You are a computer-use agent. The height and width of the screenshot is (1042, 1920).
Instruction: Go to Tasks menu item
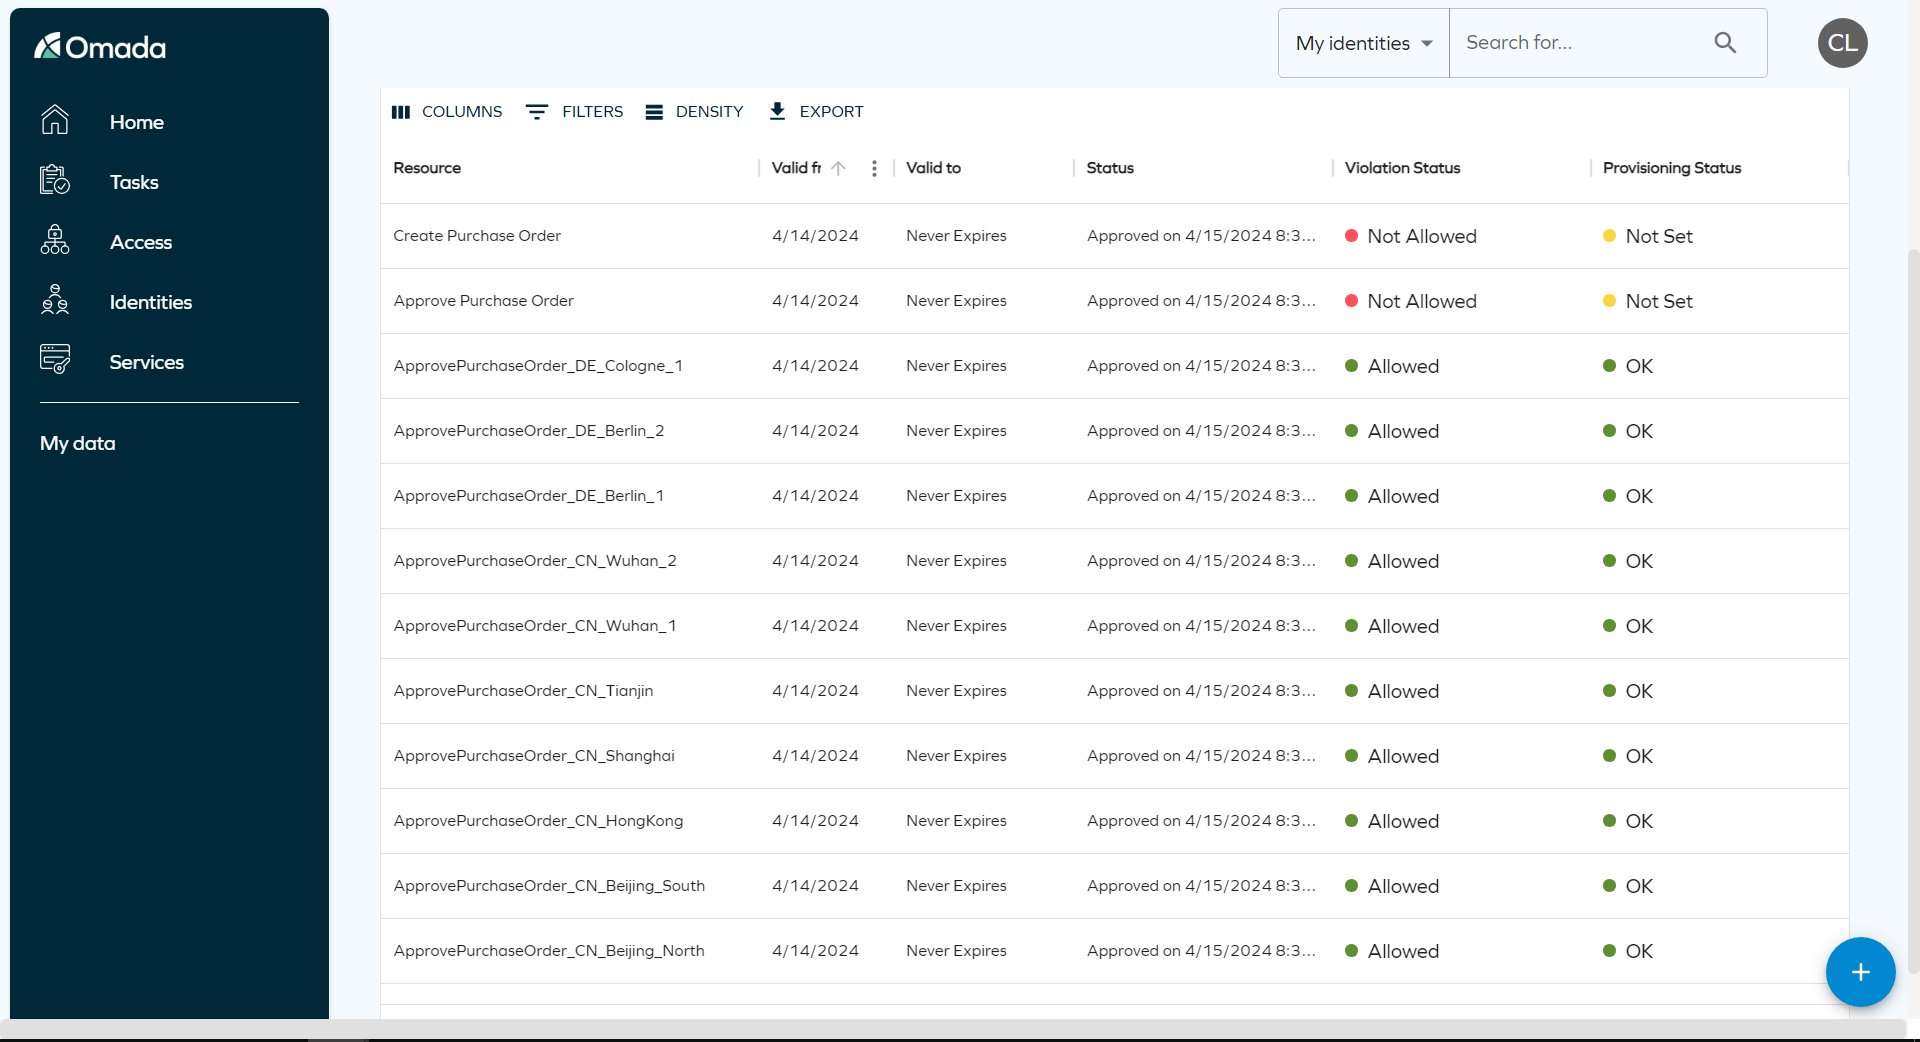[x=134, y=182]
